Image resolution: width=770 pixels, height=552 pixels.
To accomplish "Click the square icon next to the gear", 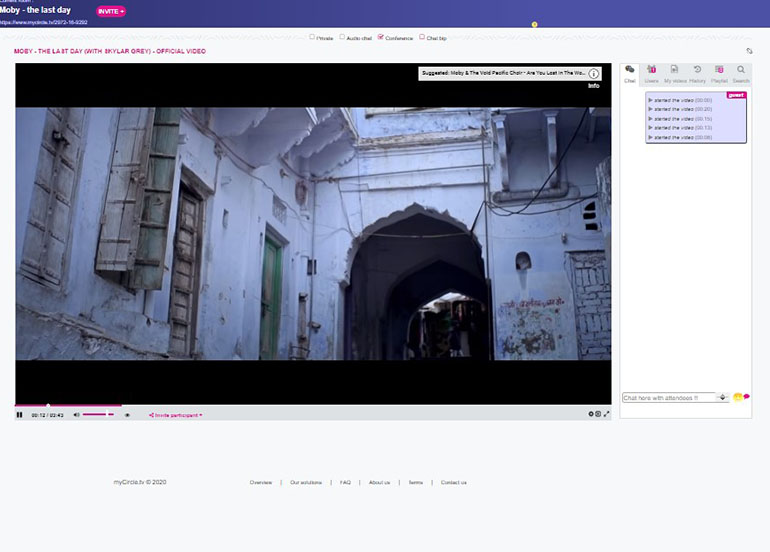I will coord(598,414).
